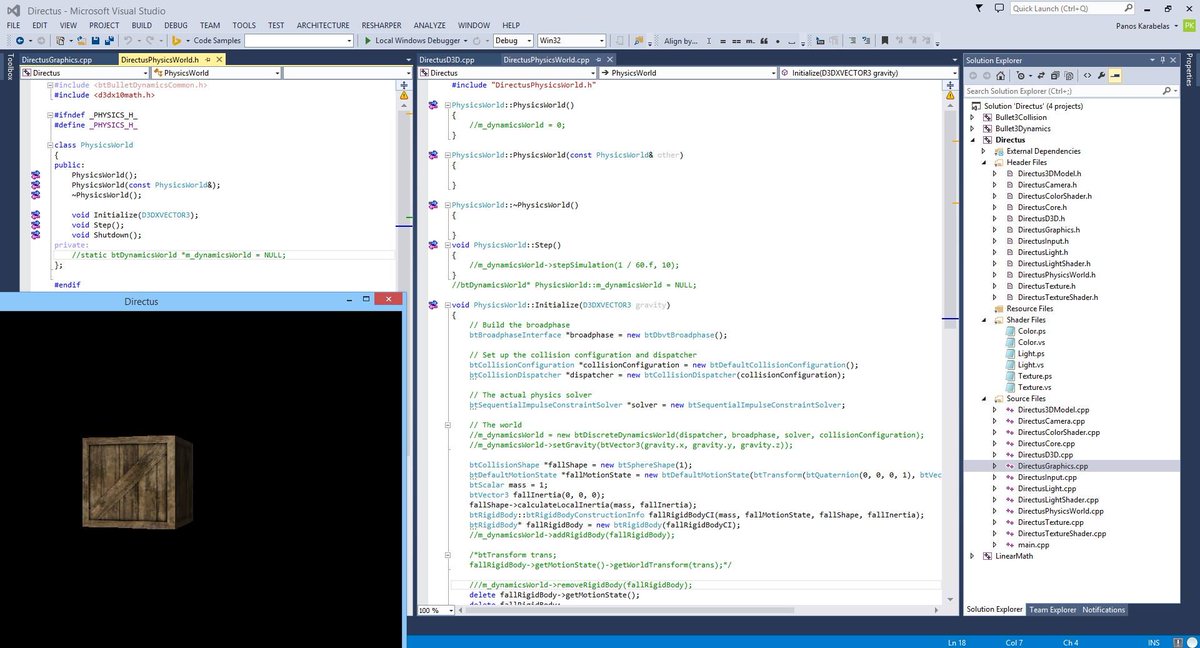1200x648 pixels.
Task: Expand the LinearMath project node
Action: click(x=973, y=556)
